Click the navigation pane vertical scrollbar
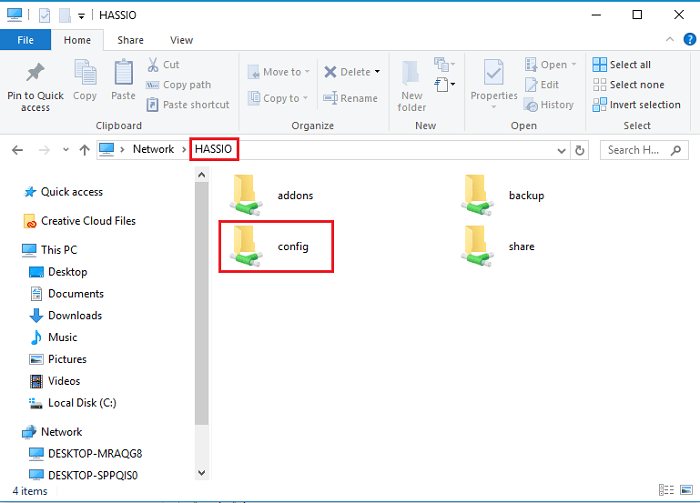This screenshot has width=700, height=503. [x=203, y=300]
